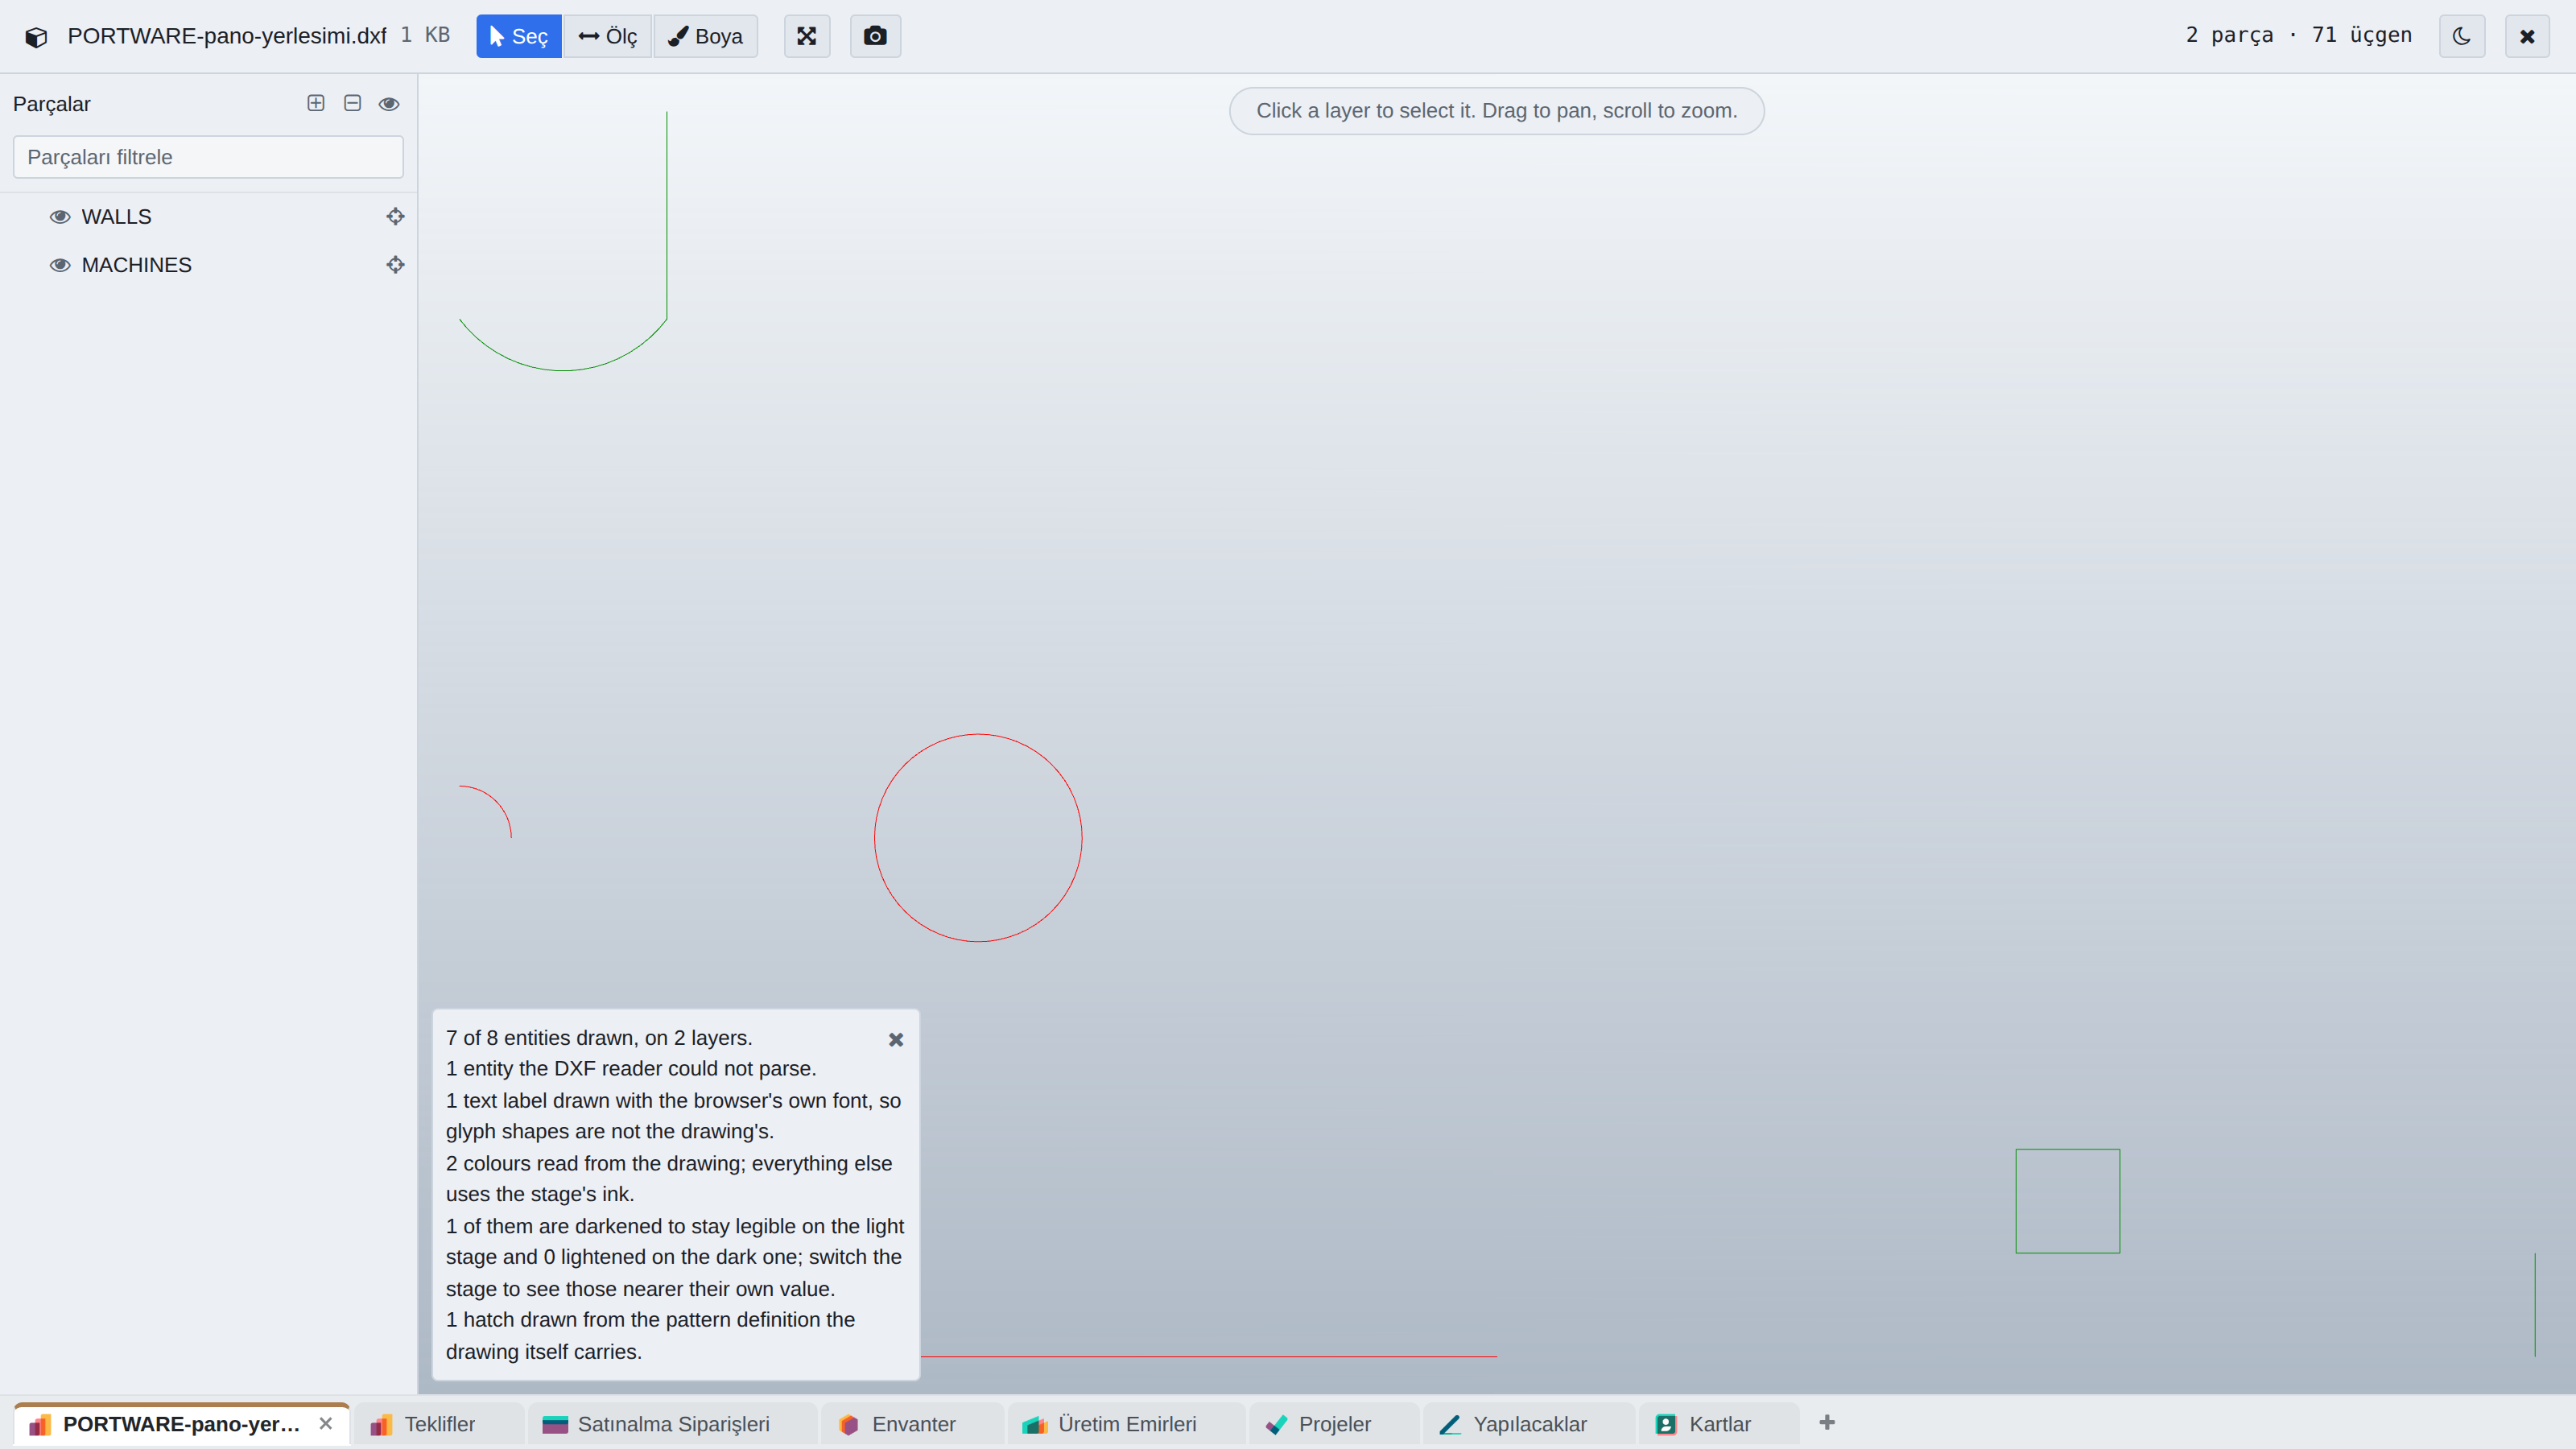Collapse all parts with minus icon
This screenshot has width=2576, height=1449.
point(352,103)
